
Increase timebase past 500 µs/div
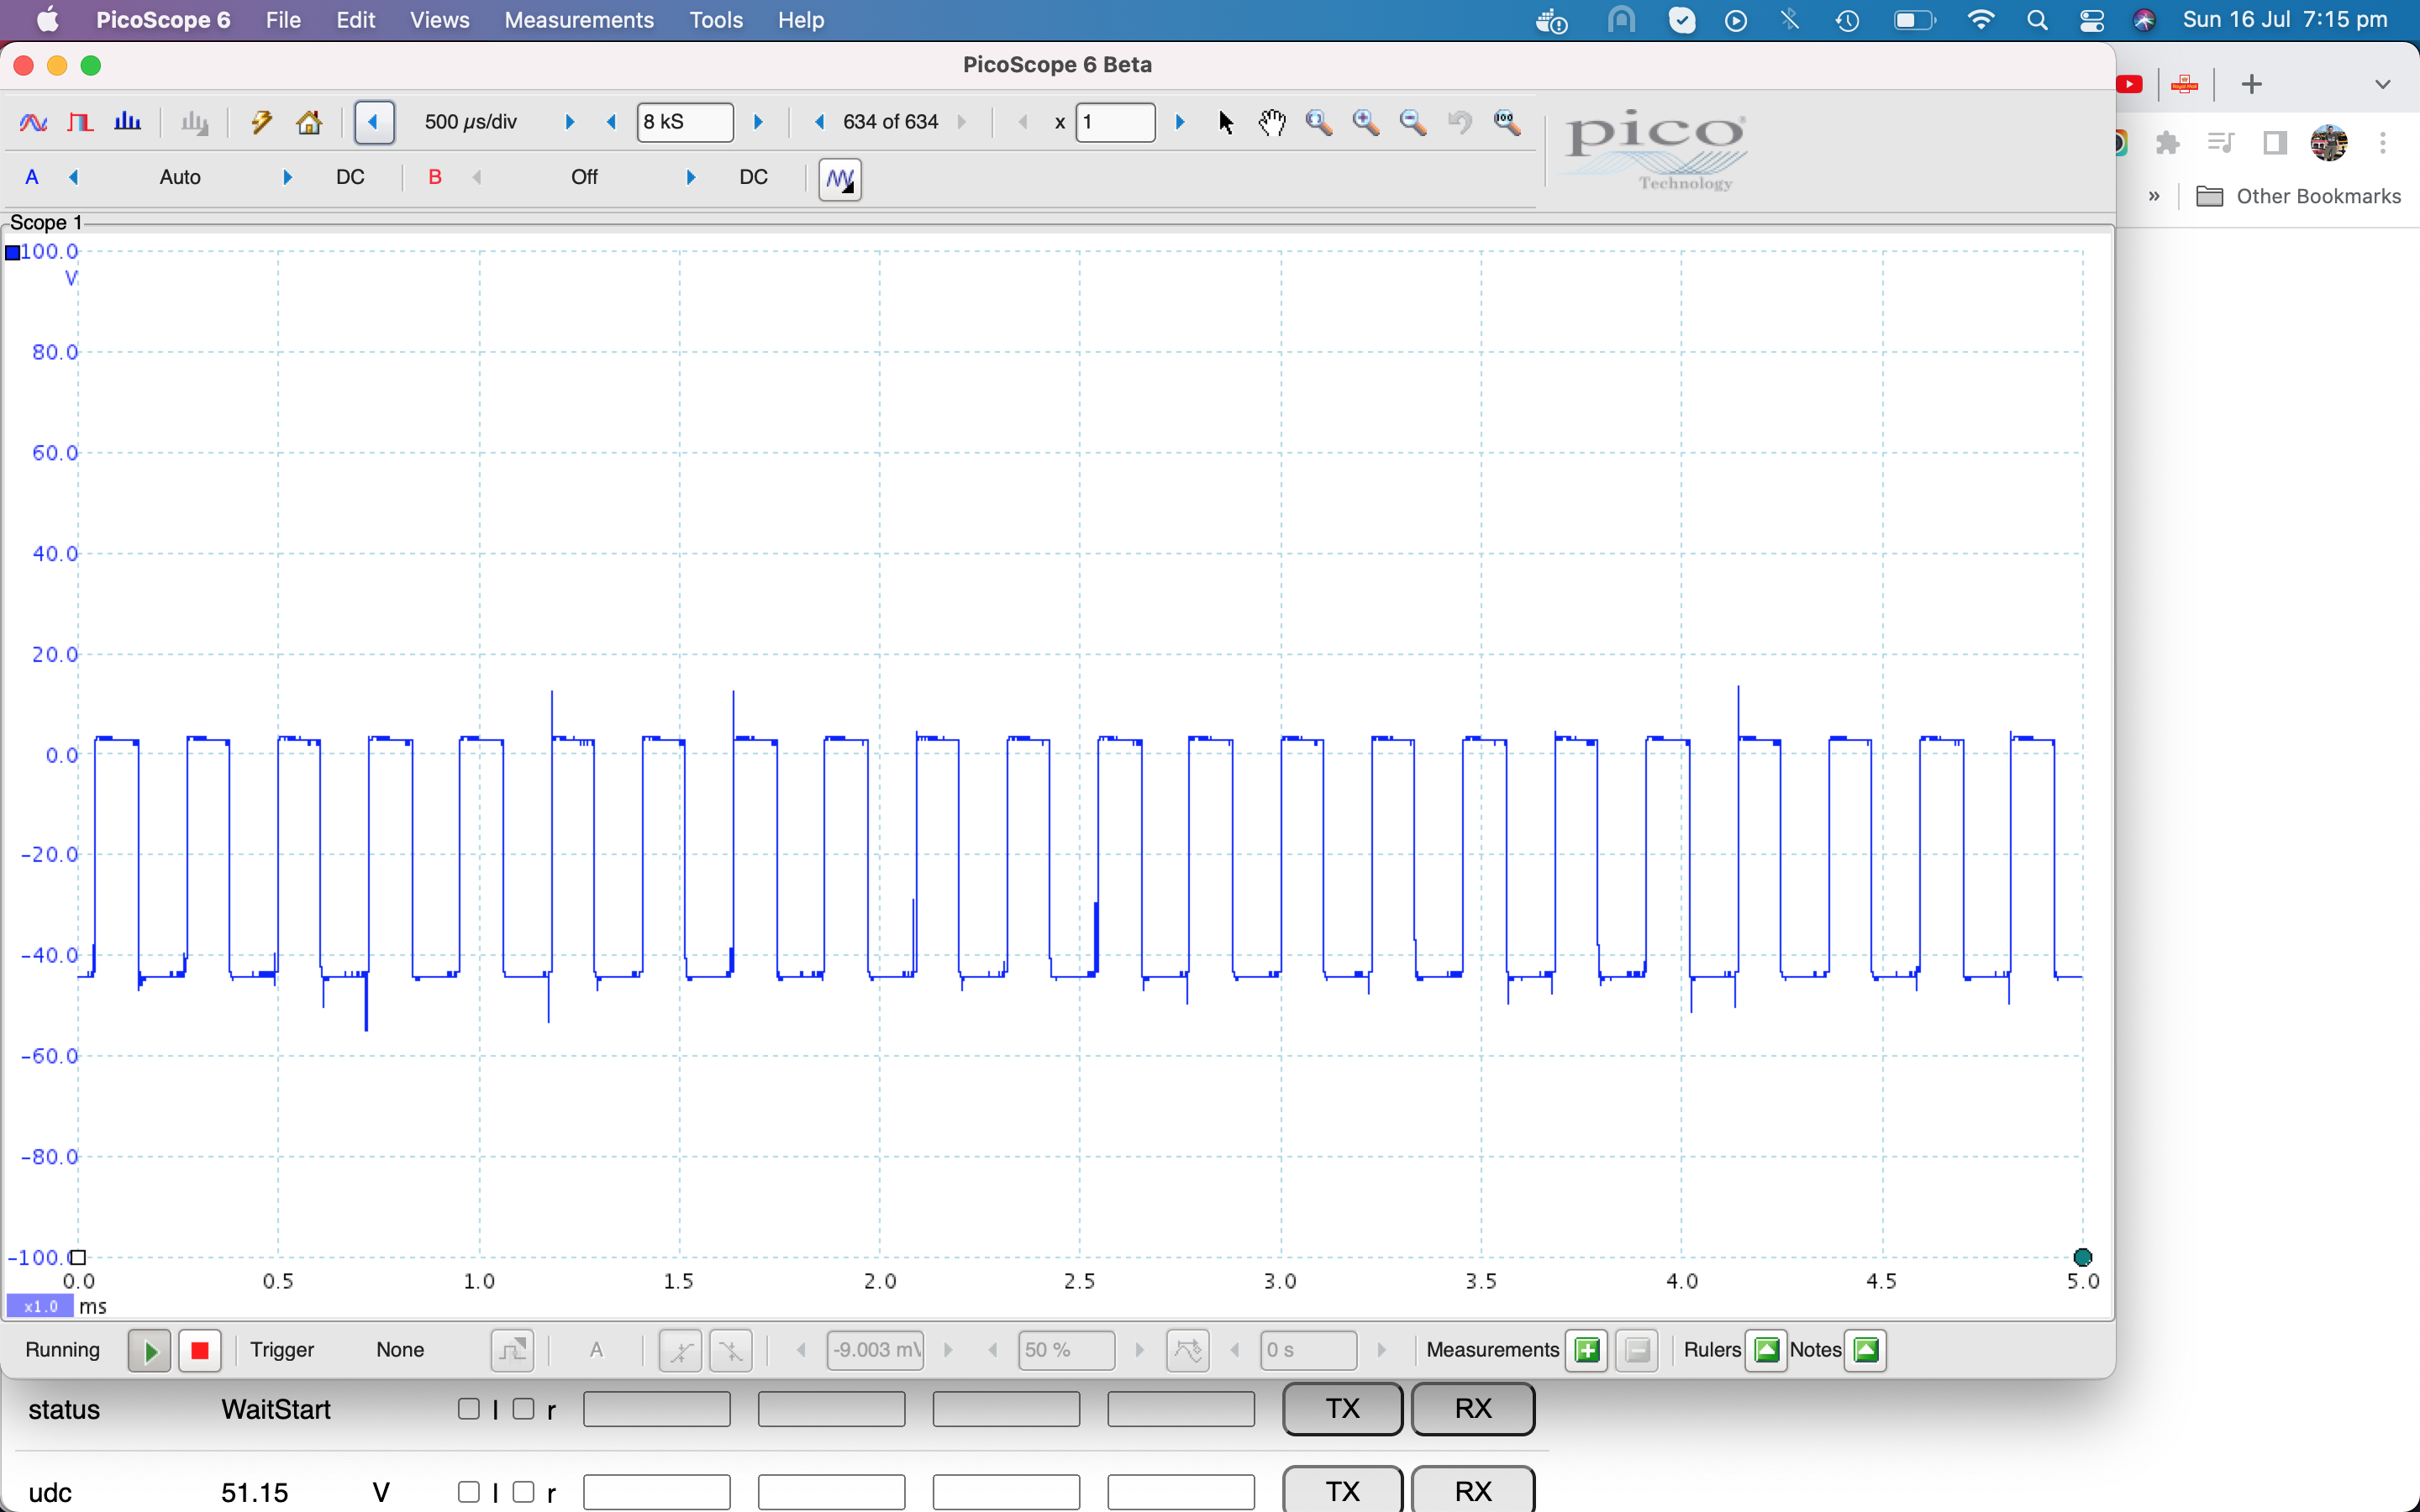[x=570, y=122]
